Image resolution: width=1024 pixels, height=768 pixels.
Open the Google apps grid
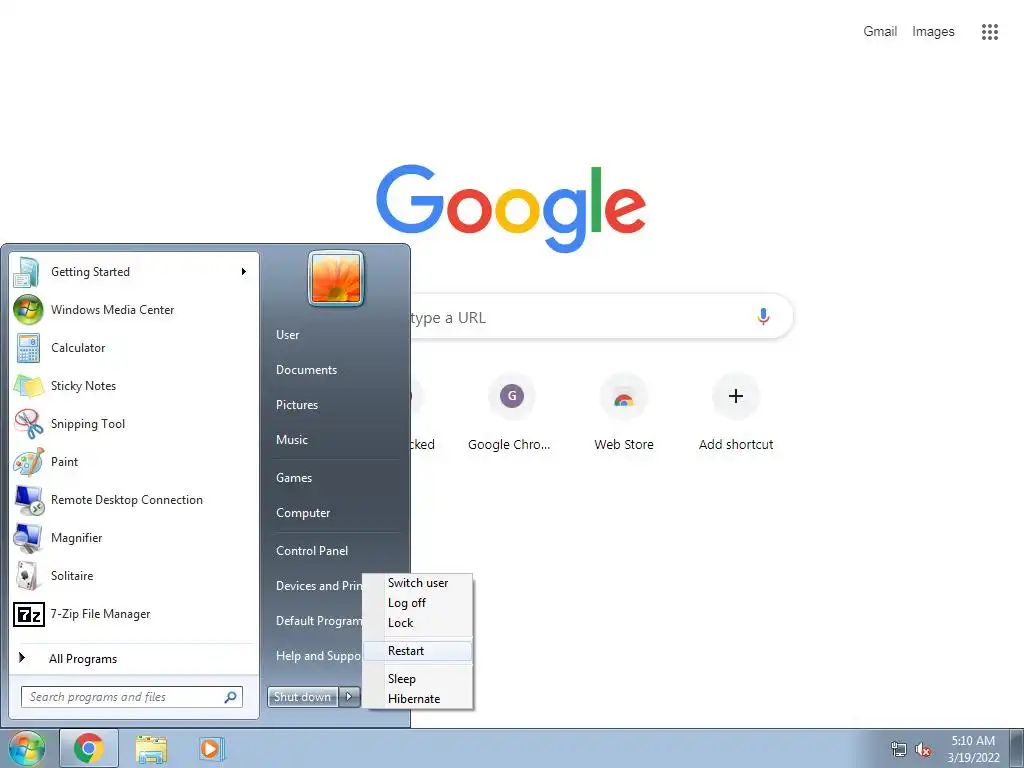[989, 31]
